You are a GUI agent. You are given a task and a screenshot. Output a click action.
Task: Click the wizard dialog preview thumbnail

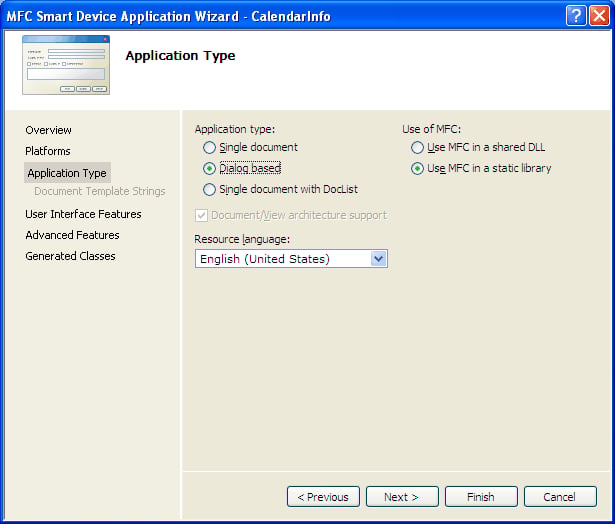pyautogui.click(x=66, y=65)
